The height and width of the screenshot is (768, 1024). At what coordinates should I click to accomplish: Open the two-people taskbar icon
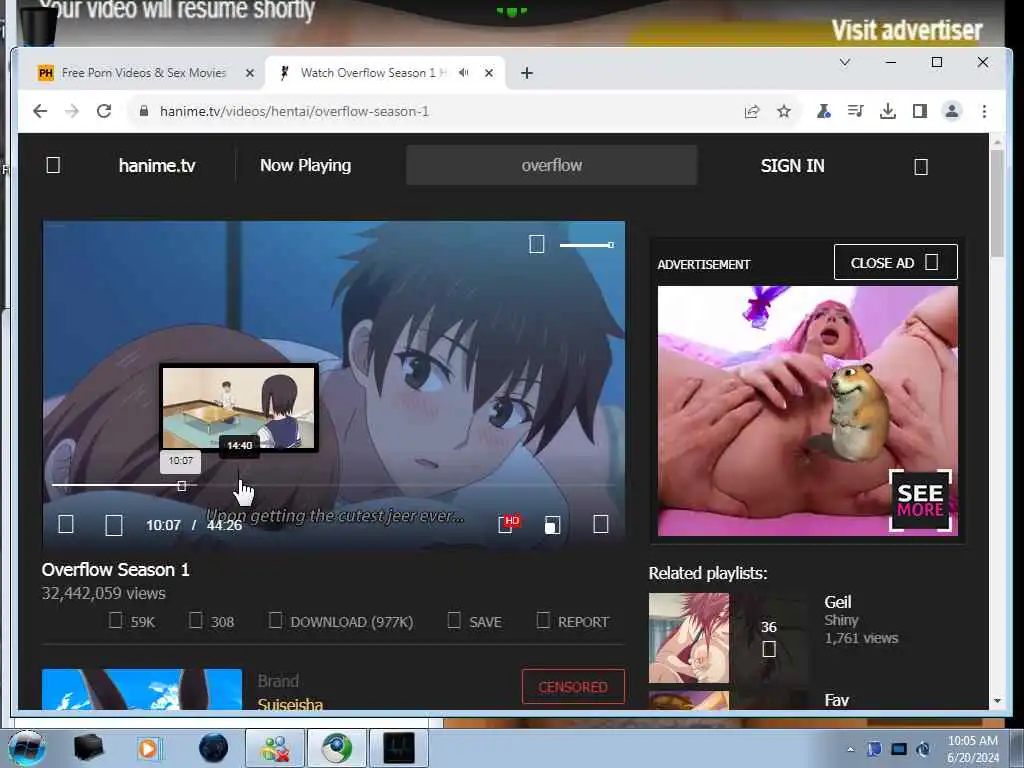275,748
